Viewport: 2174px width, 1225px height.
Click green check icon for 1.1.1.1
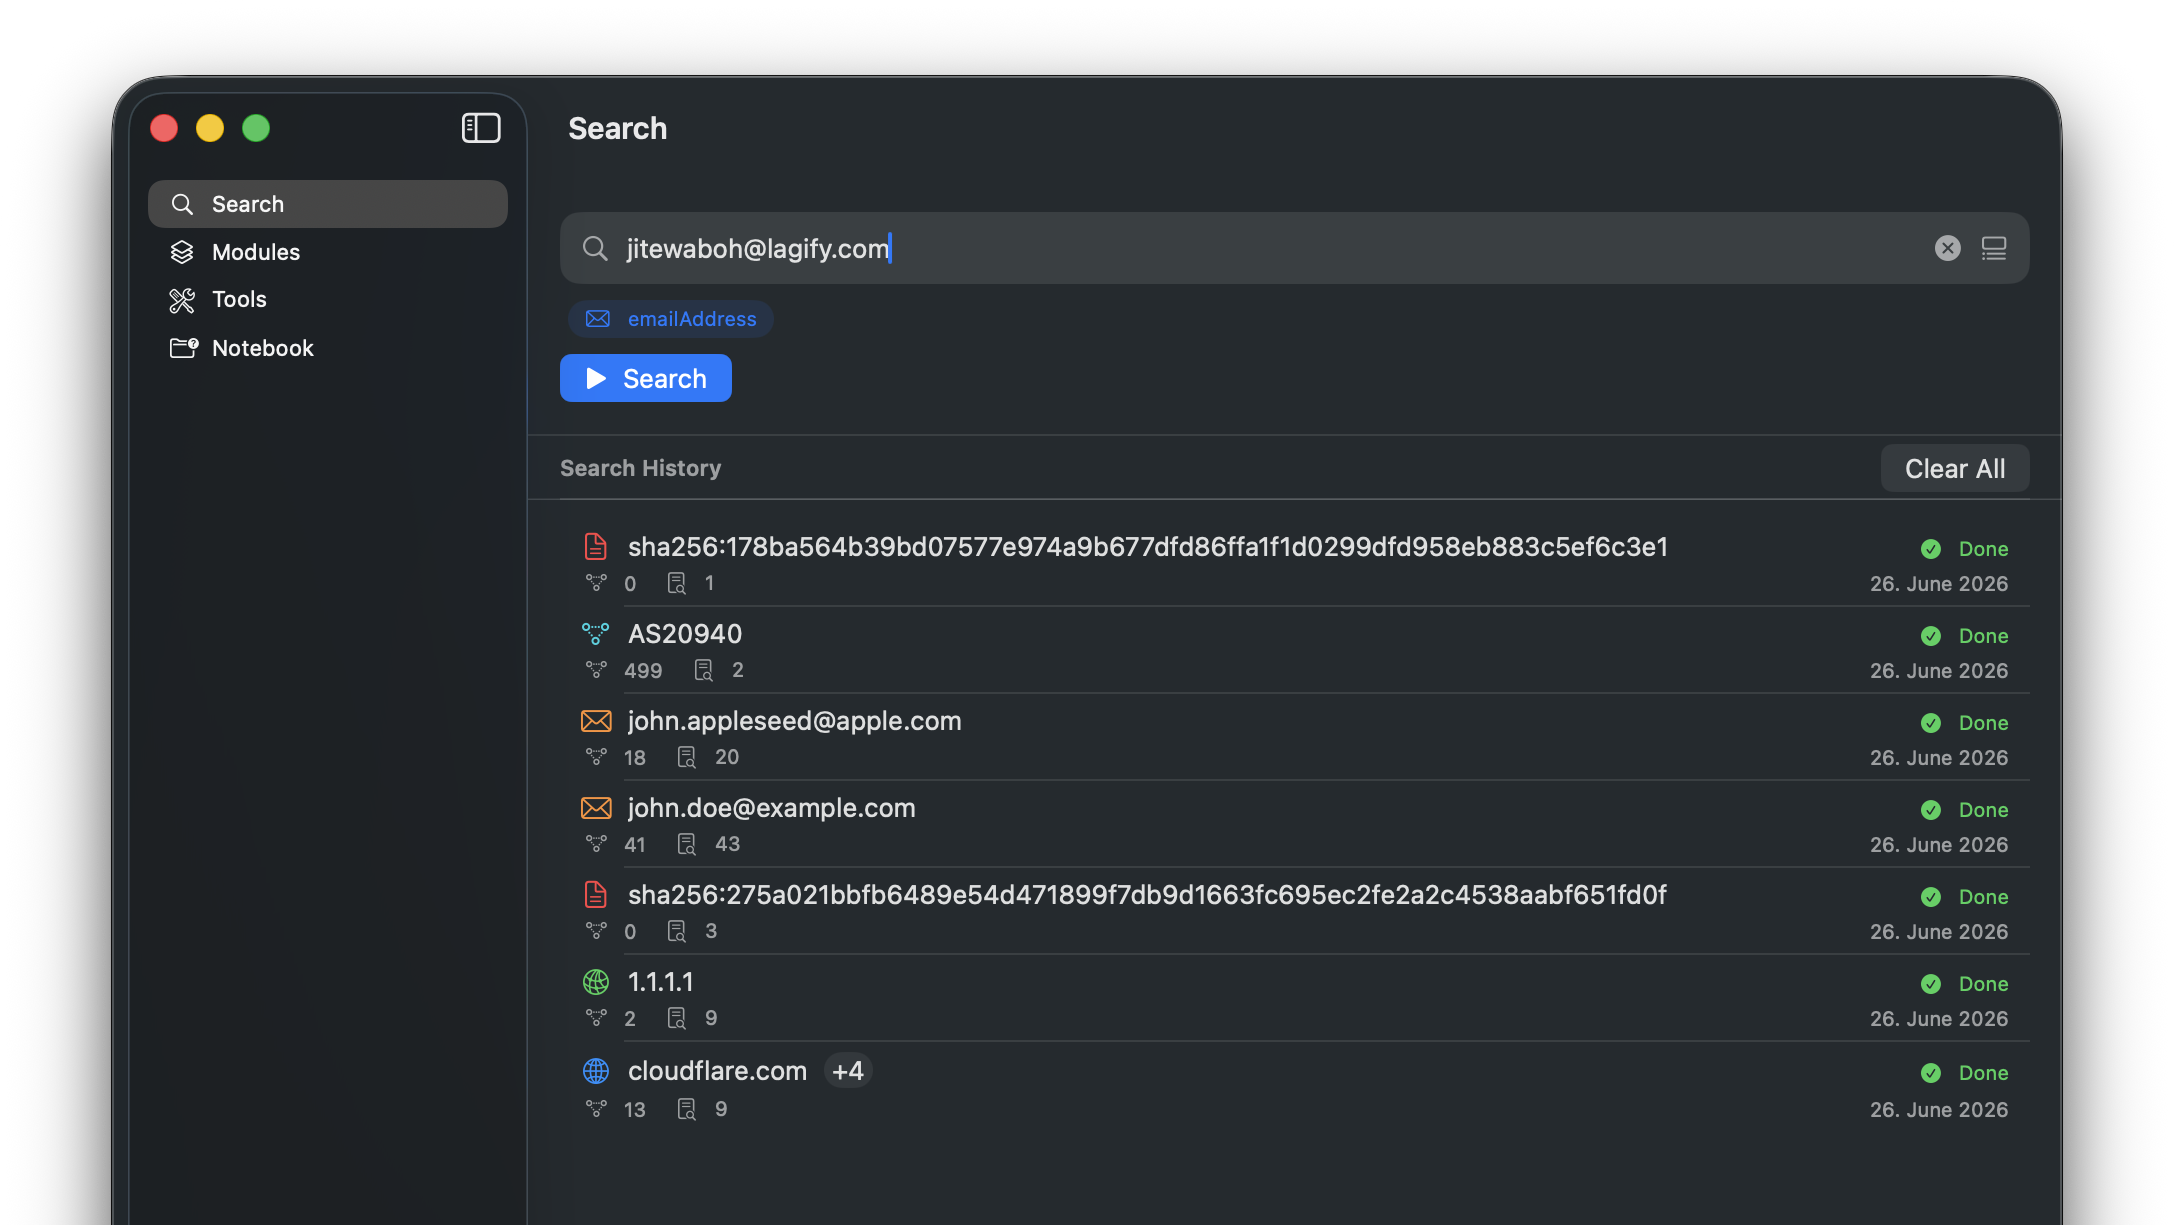pyautogui.click(x=1931, y=984)
